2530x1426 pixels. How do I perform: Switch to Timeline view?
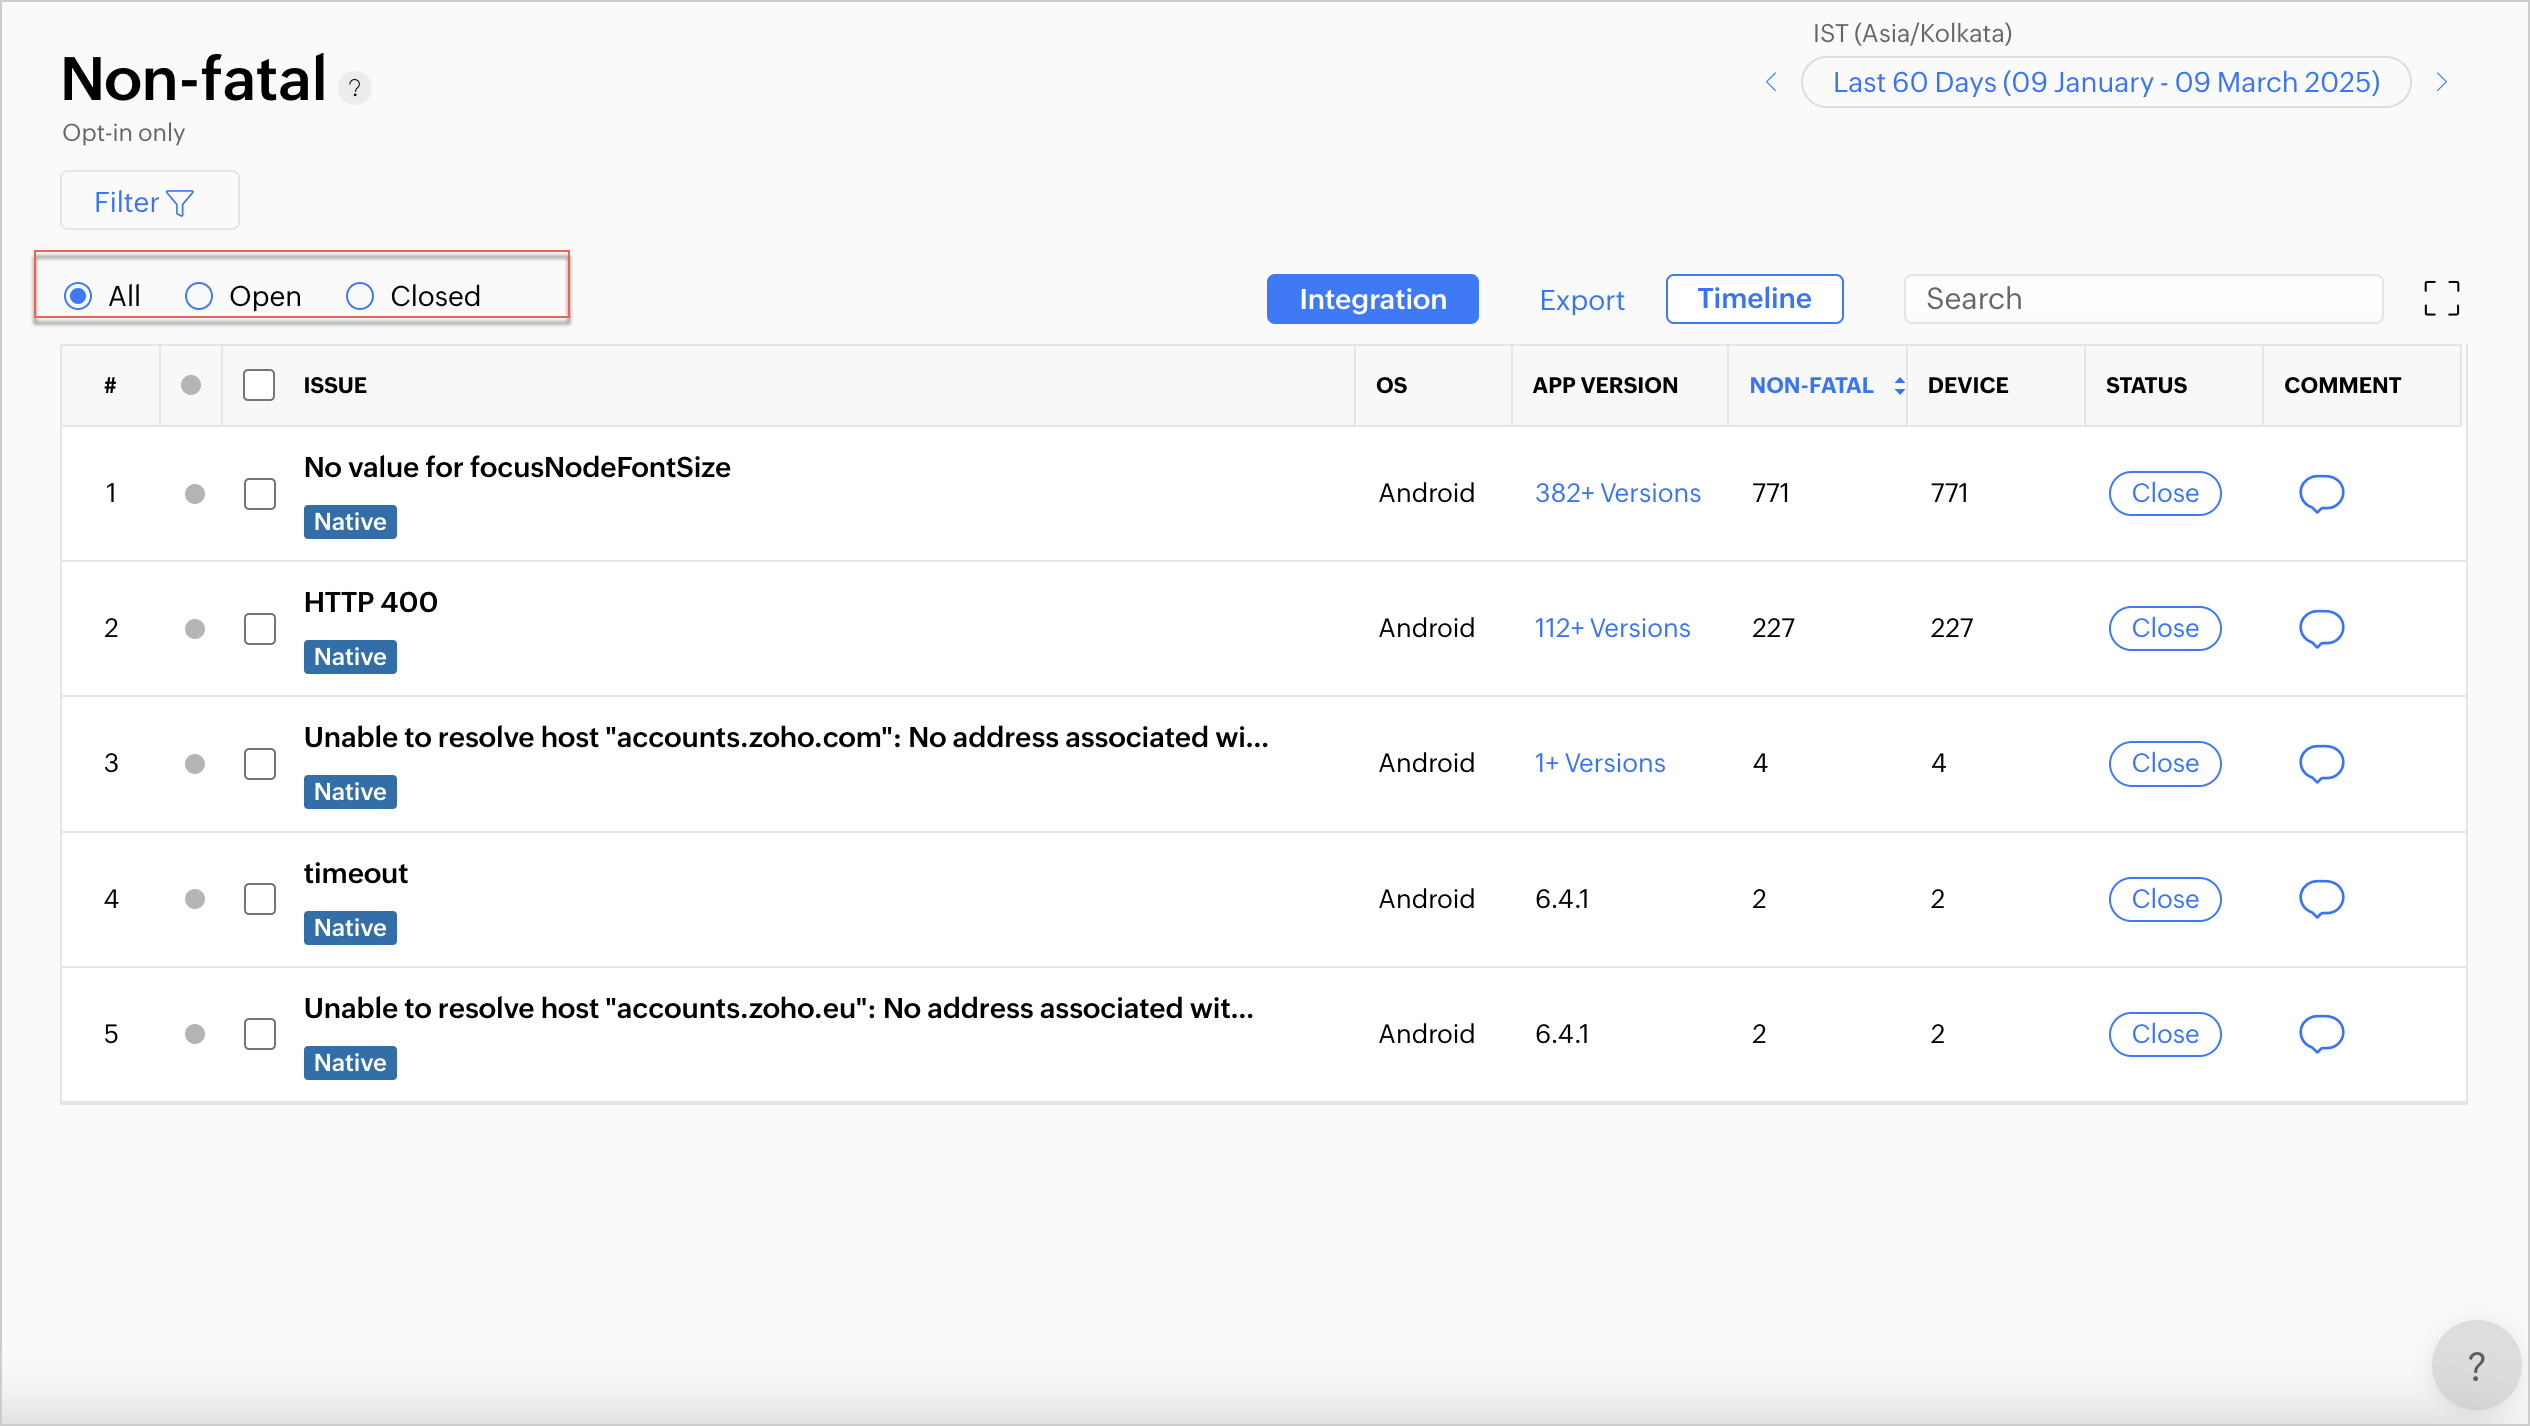tap(1754, 299)
